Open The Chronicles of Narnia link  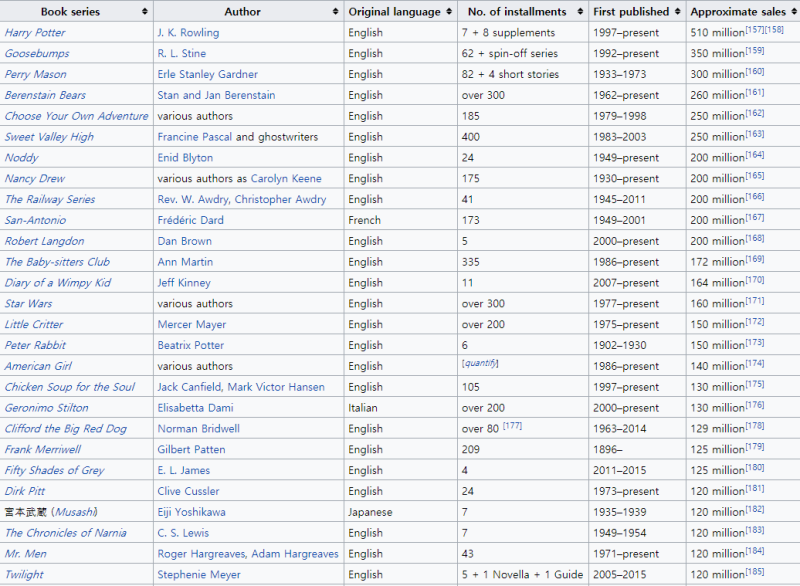point(66,533)
